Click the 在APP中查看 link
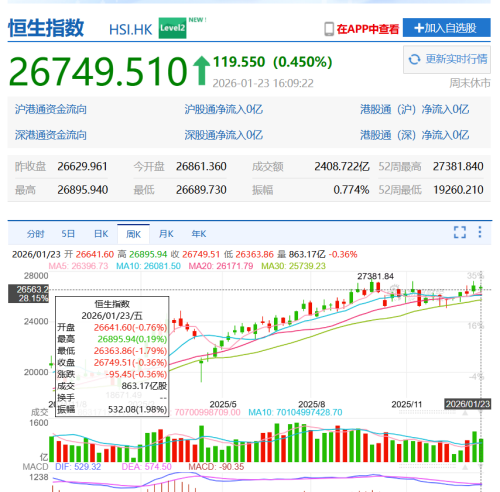 (x=368, y=29)
